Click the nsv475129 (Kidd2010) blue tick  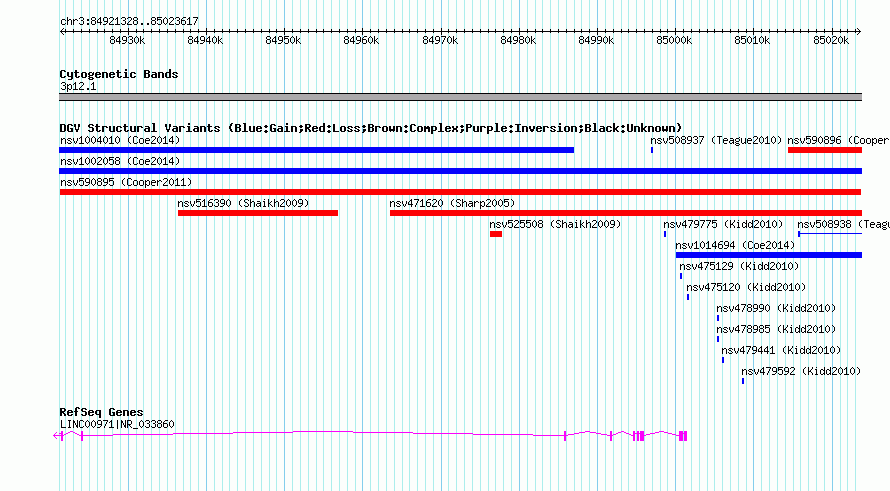[681, 276]
